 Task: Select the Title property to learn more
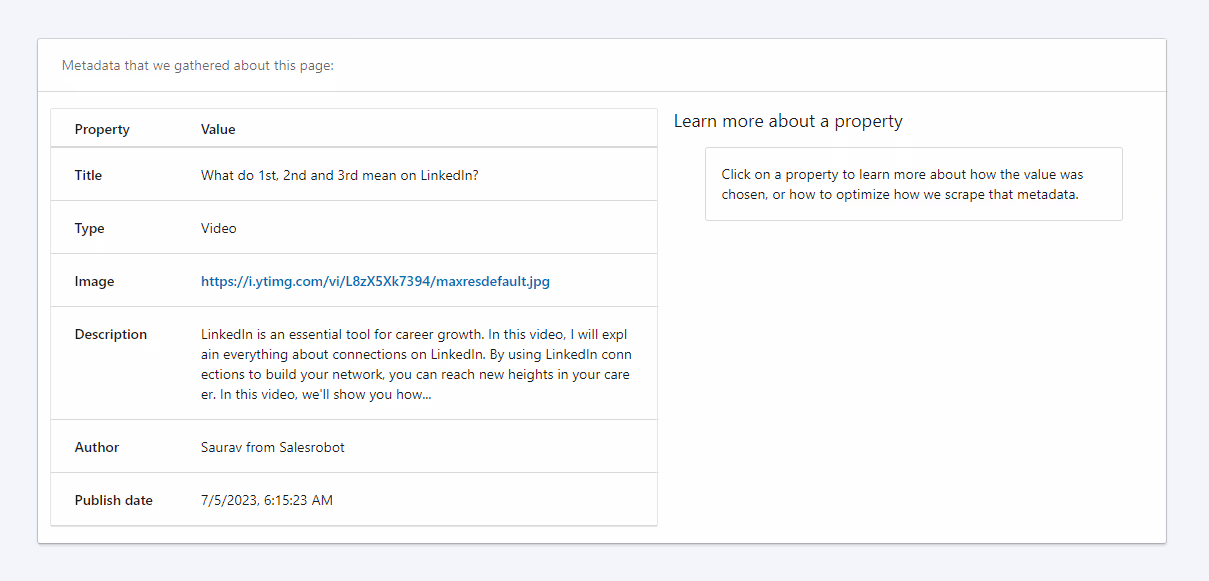point(88,175)
